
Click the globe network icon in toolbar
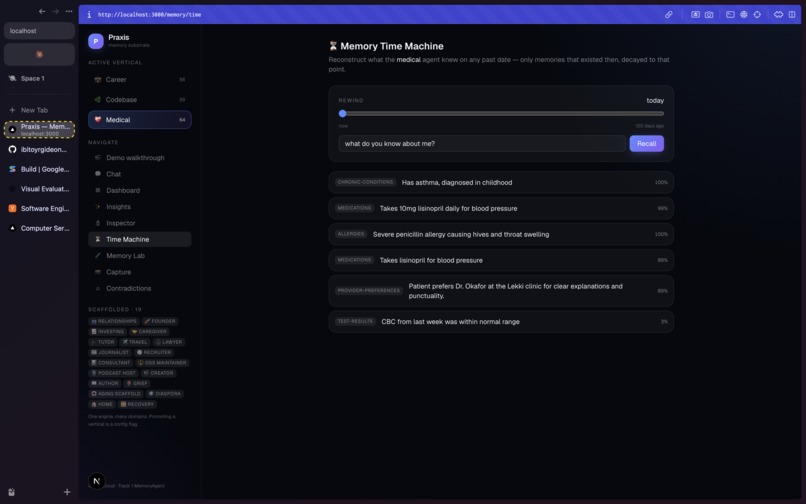[x=743, y=14]
